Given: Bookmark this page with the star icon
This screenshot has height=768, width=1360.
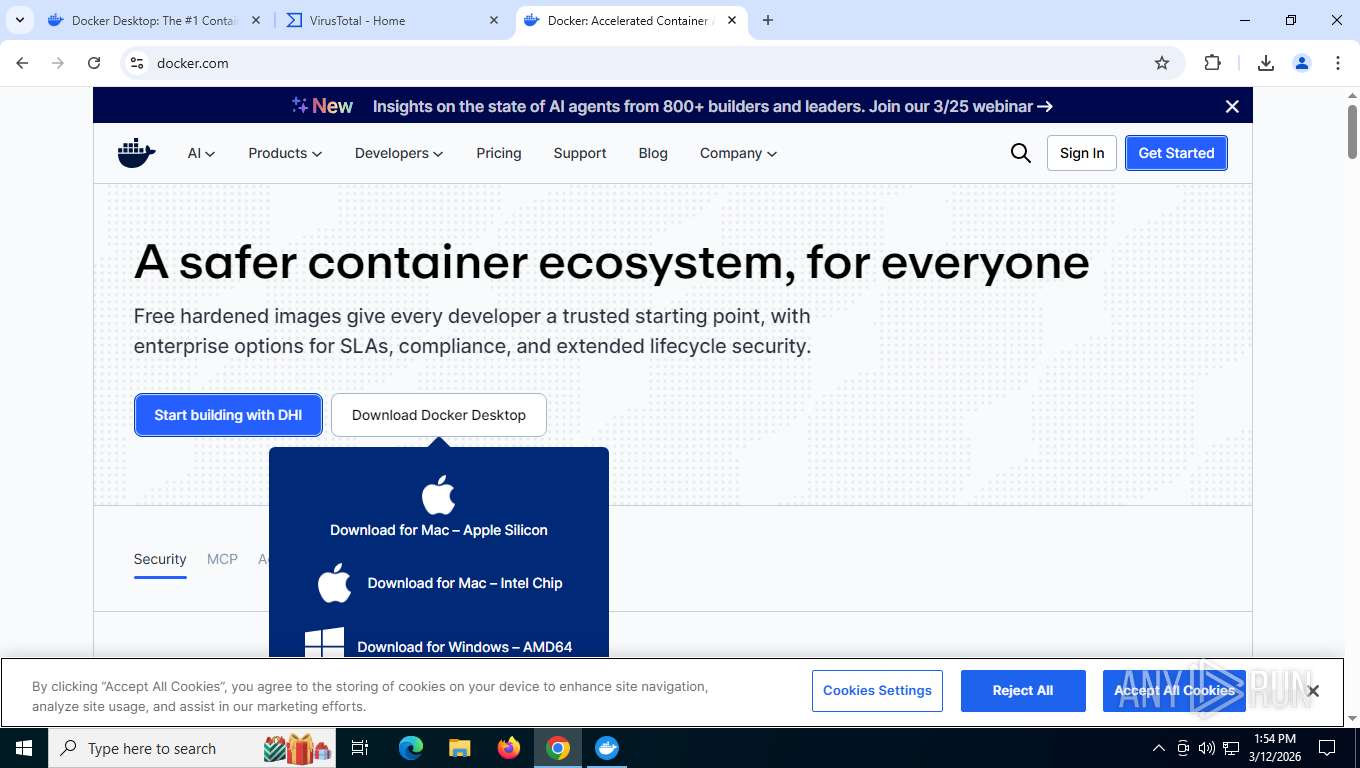Looking at the screenshot, I should (x=1162, y=63).
